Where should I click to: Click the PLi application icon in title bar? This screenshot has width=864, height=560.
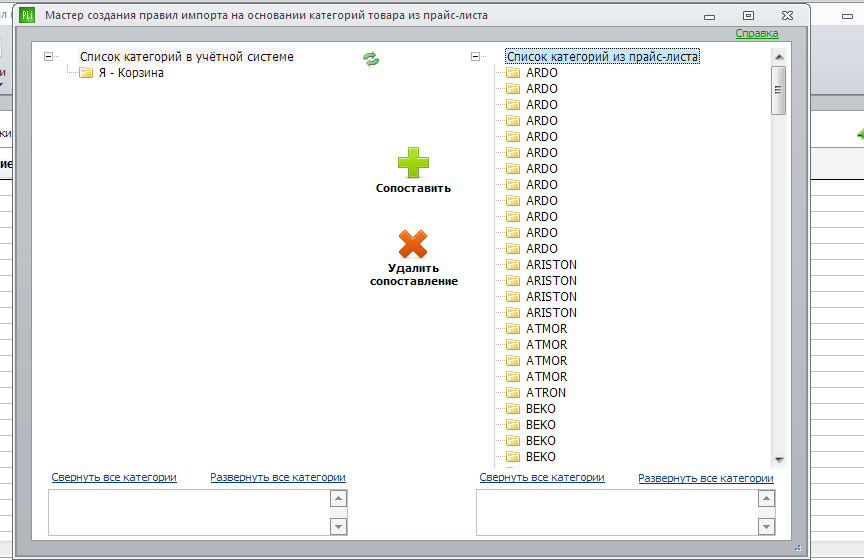click(27, 15)
